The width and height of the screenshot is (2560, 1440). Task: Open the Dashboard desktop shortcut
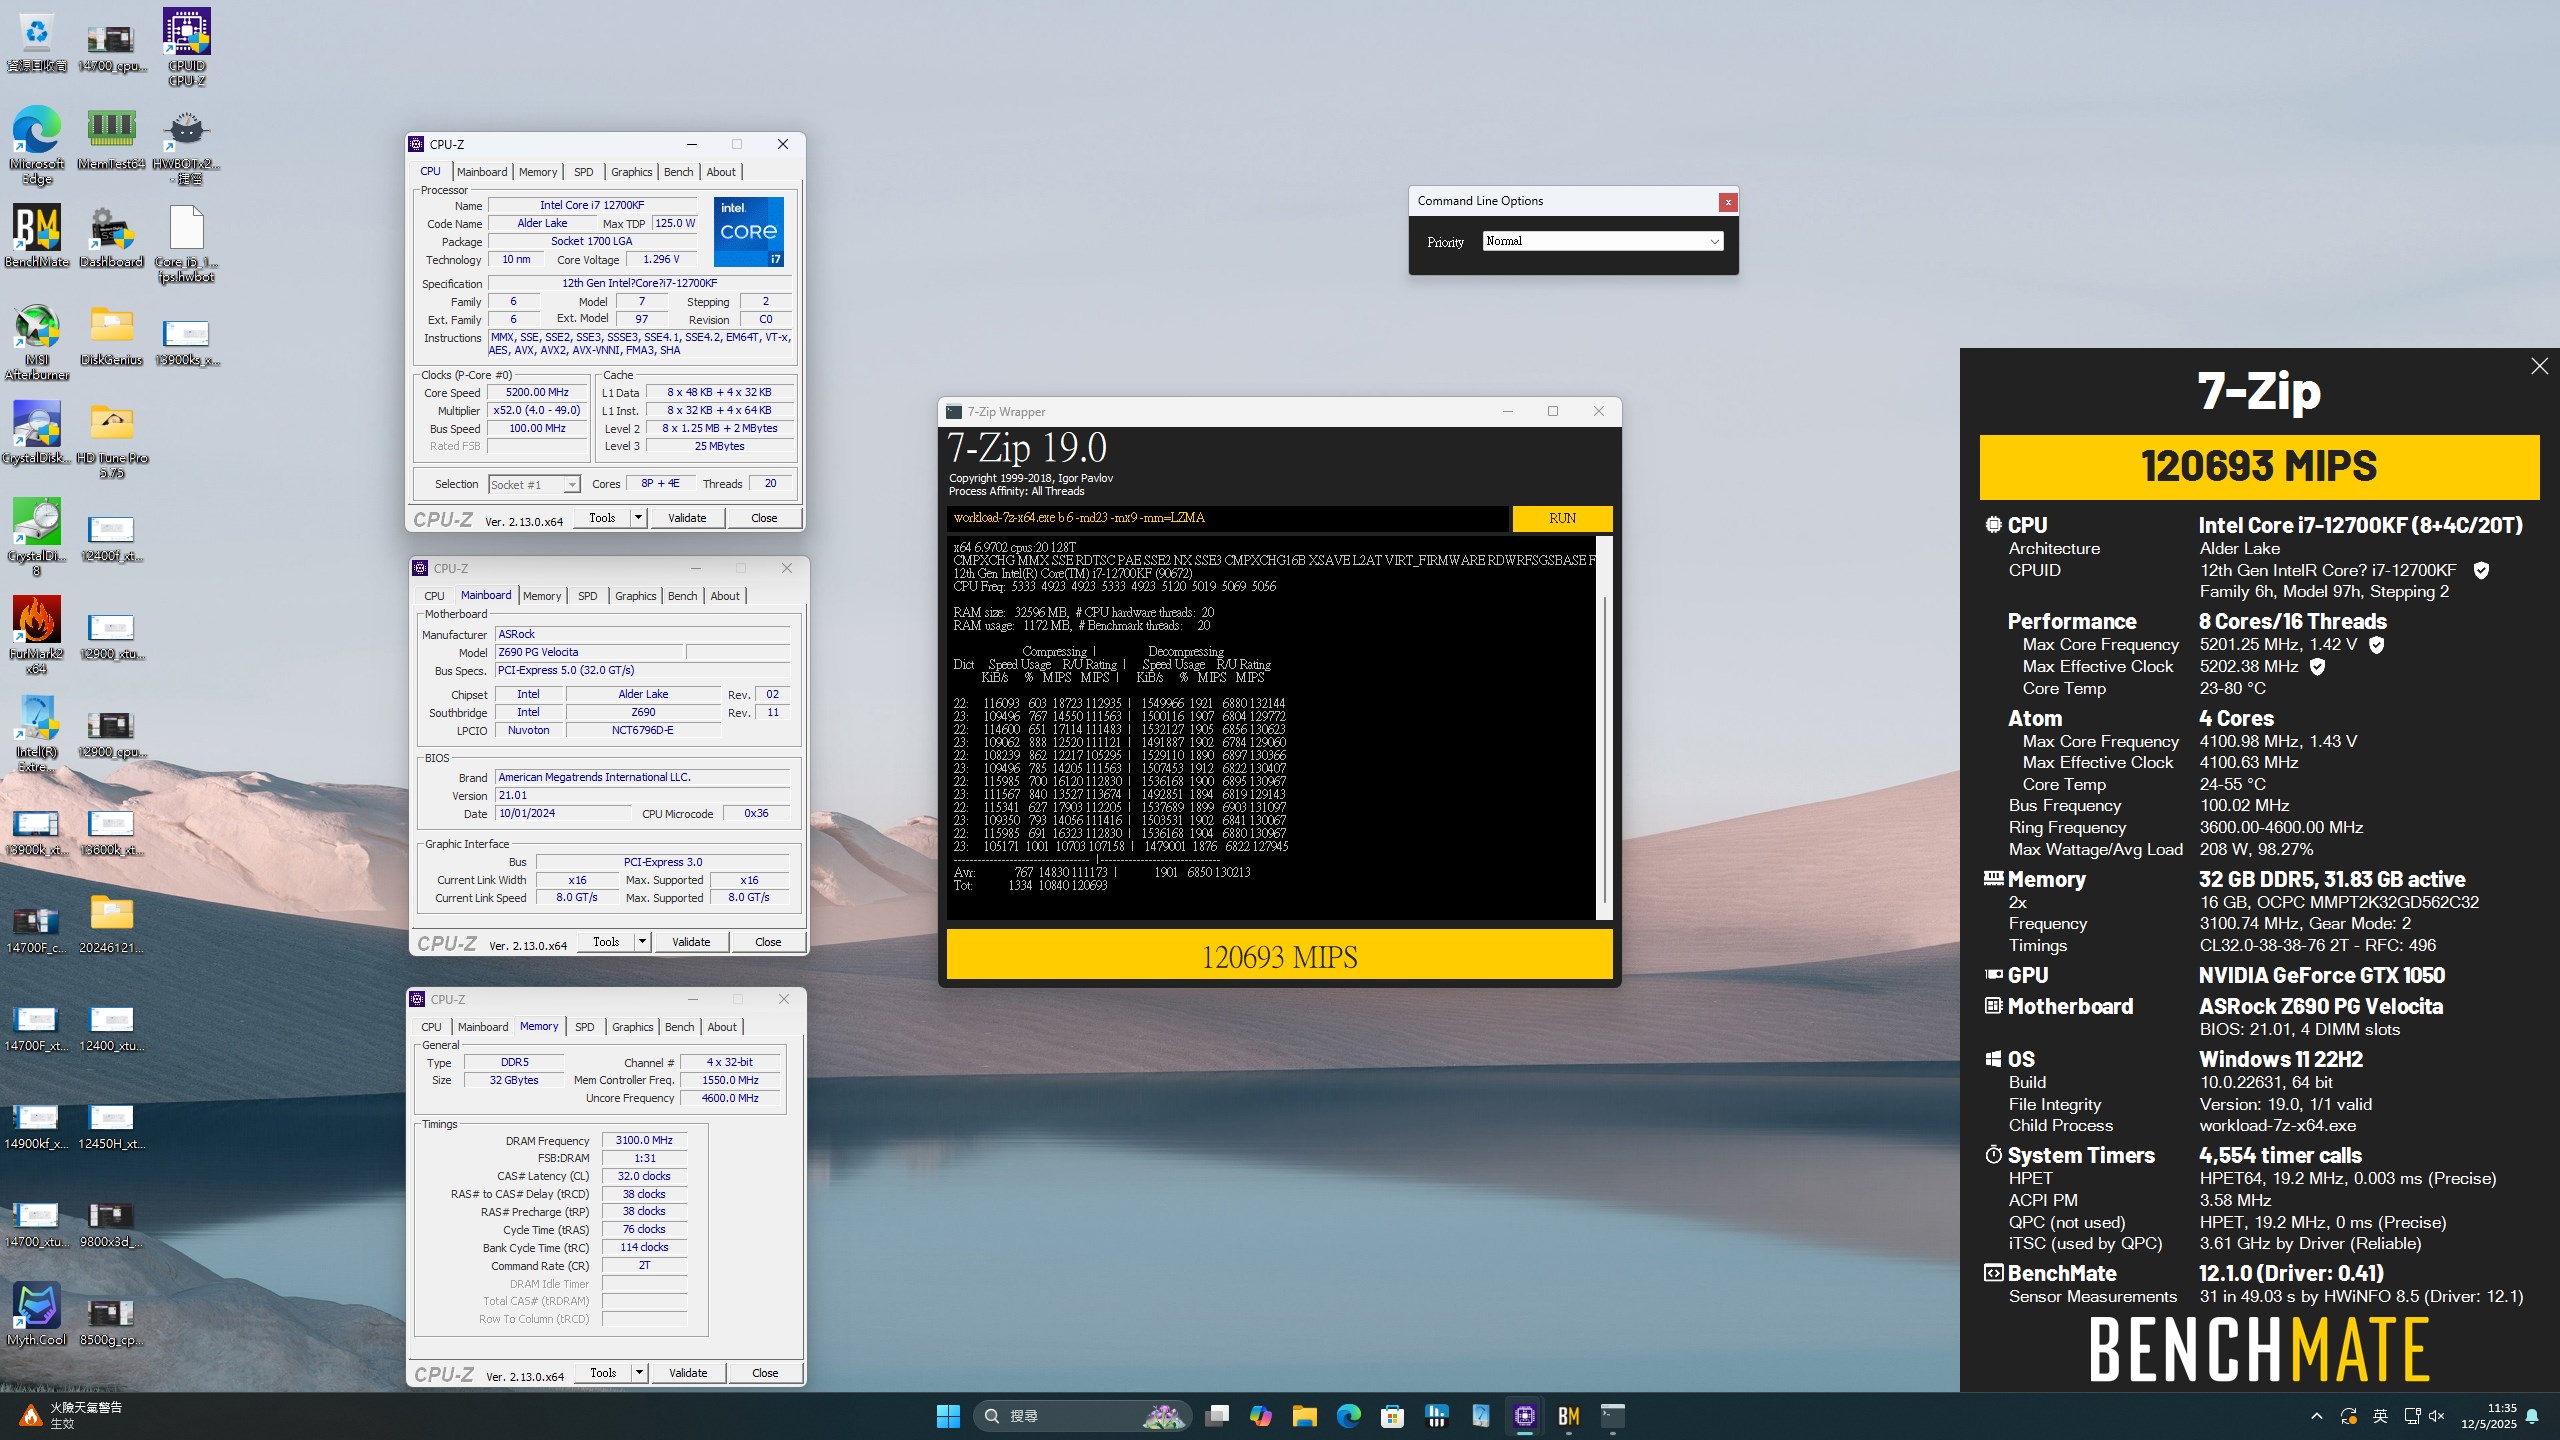(111, 235)
